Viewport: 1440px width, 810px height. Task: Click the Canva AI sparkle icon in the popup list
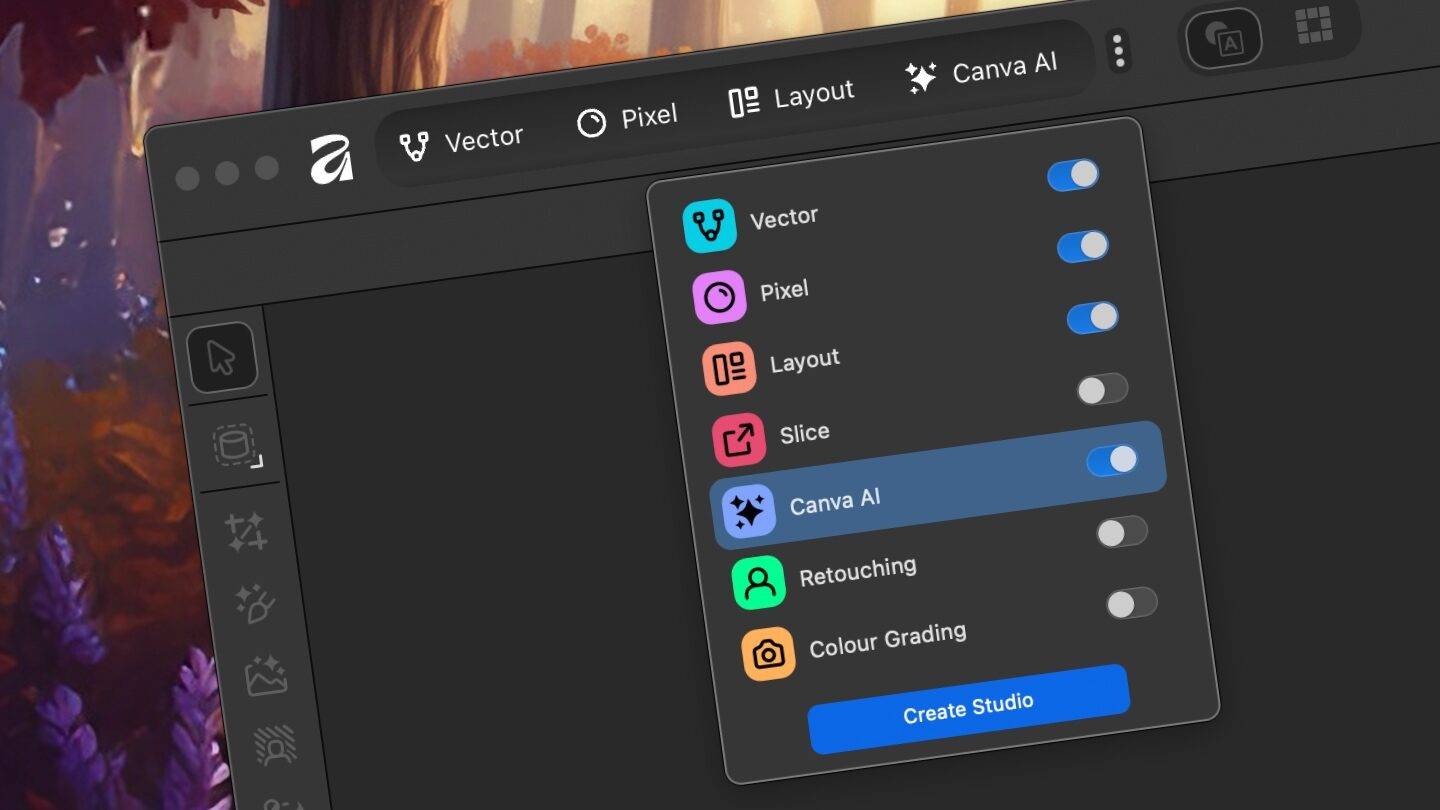tap(749, 512)
